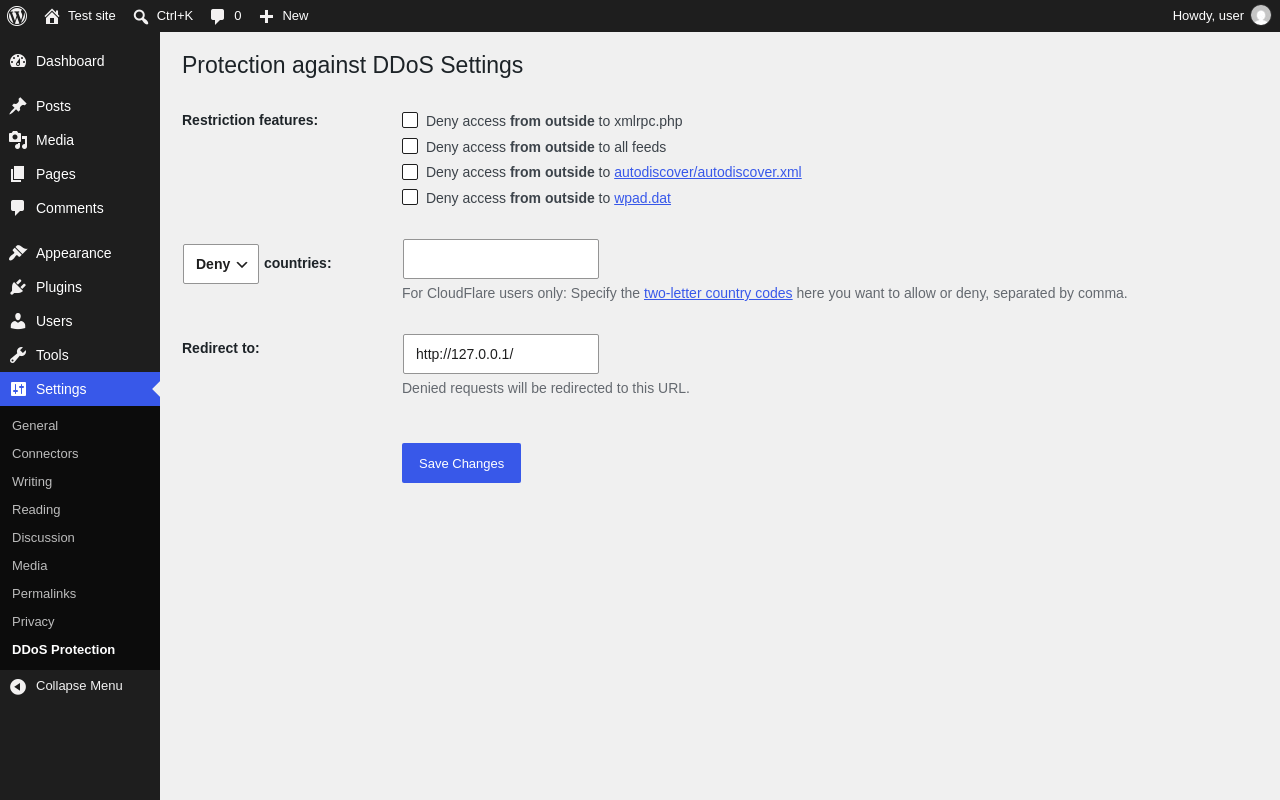Viewport: 1280px width, 800px height.
Task: Click the Settings menu label
Action: (x=61, y=389)
